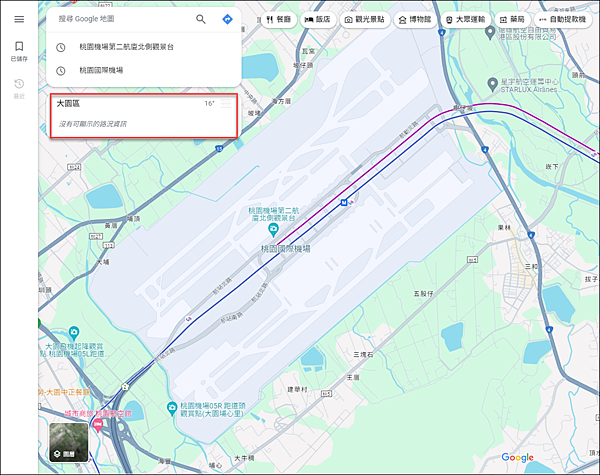Image resolution: width=600 pixels, height=475 pixels.
Task: Click the 五股仔 place label
Action: (x=424, y=294)
